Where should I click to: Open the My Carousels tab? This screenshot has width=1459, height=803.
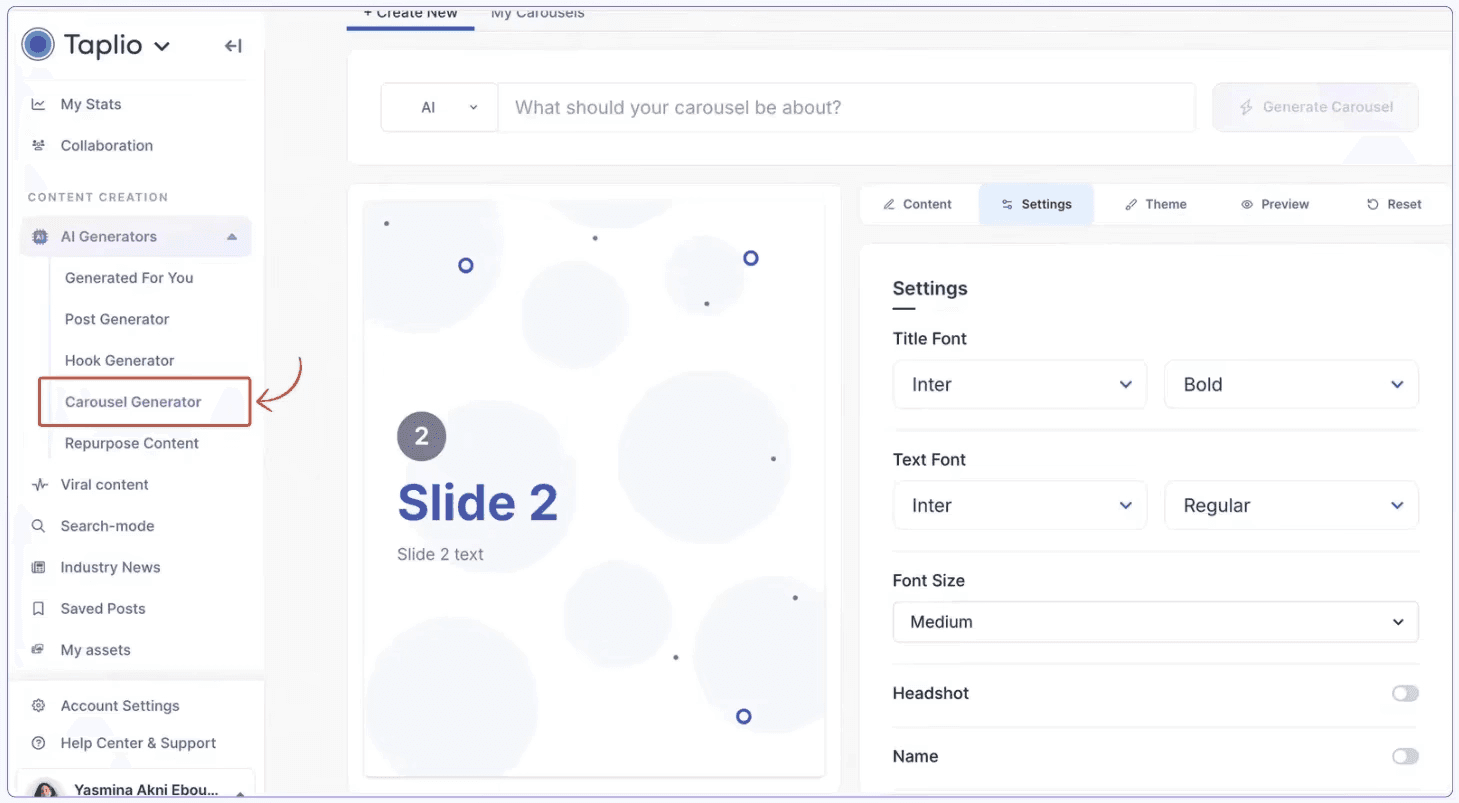pyautogui.click(x=537, y=13)
